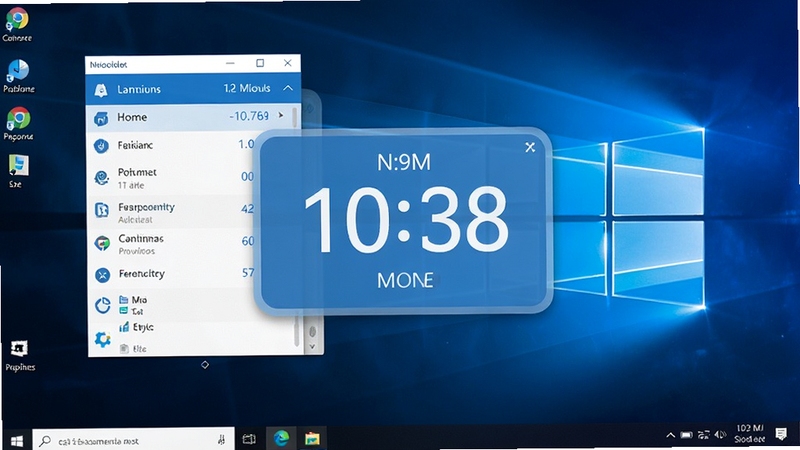The width and height of the screenshot is (800, 450).
Task: Select the Pohrmet list item
Action: [x=171, y=178]
